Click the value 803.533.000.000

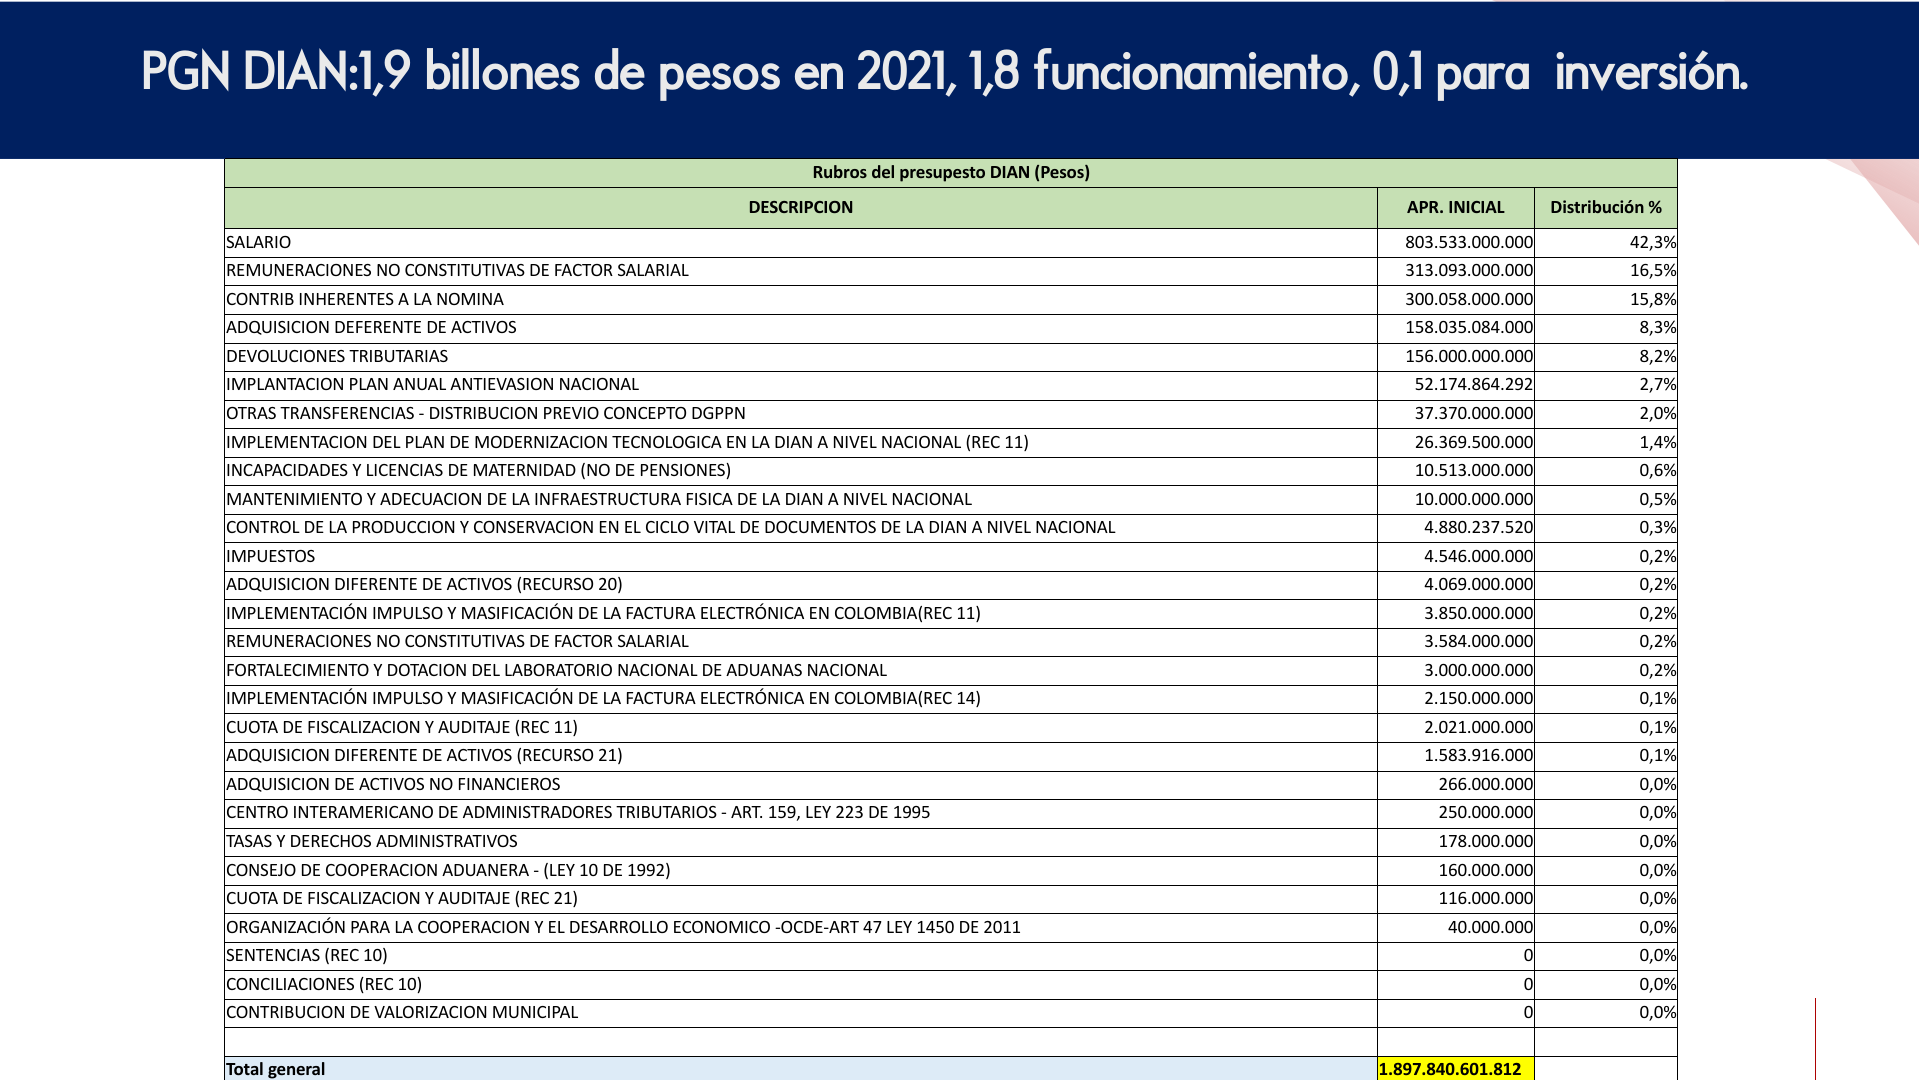coord(1468,242)
